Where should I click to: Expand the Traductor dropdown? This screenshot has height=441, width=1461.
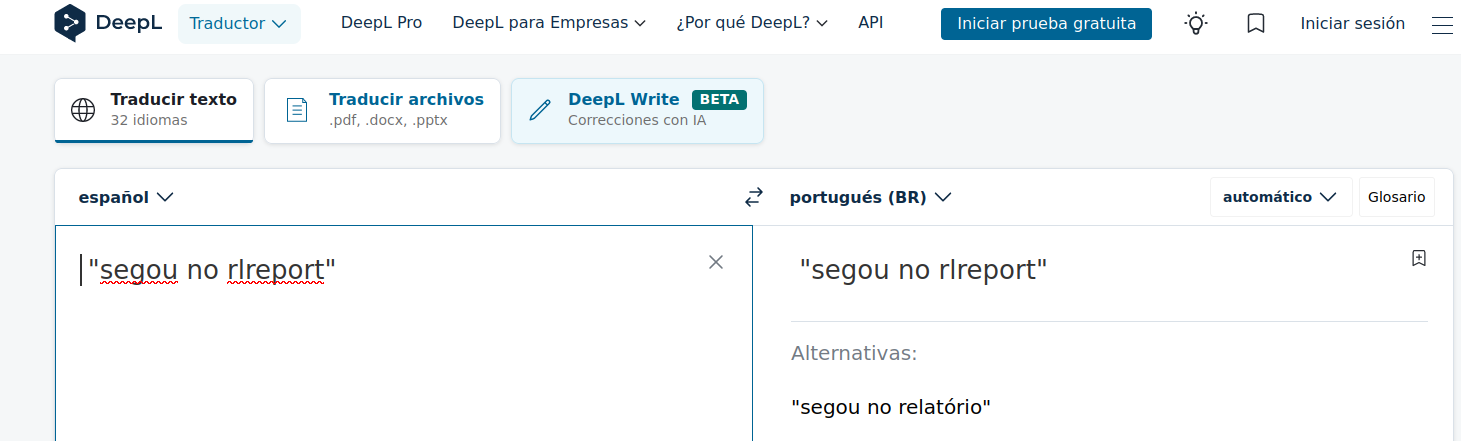239,23
